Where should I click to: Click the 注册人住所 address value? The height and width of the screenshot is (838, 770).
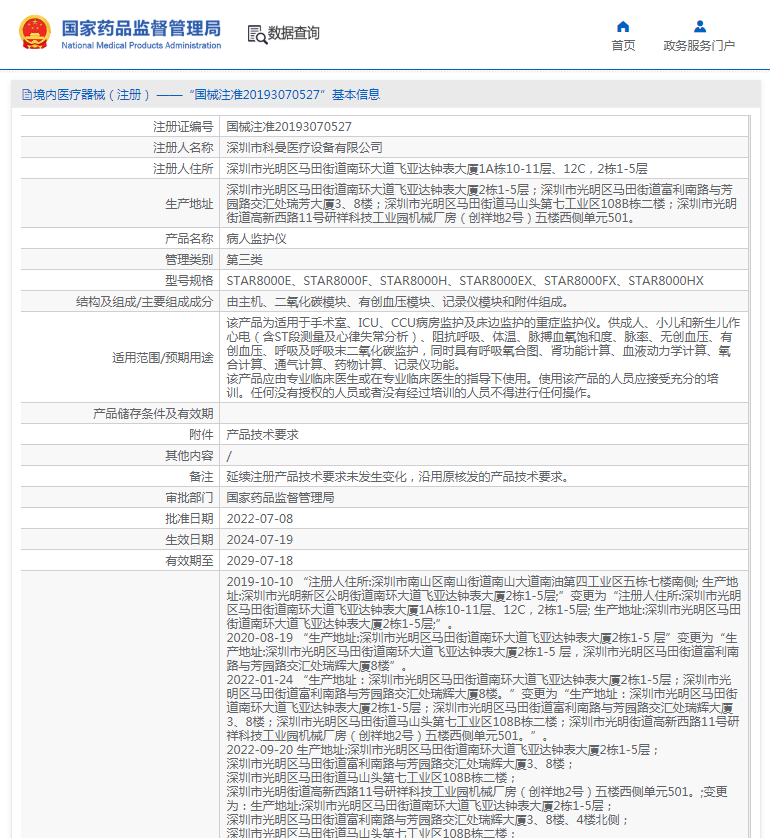coord(437,169)
